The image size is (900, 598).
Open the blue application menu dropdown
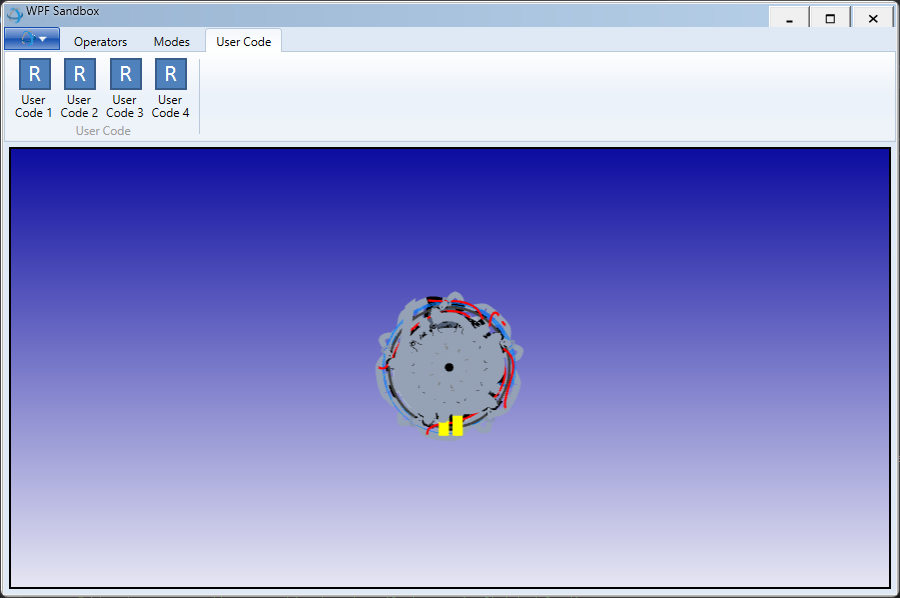pos(32,39)
